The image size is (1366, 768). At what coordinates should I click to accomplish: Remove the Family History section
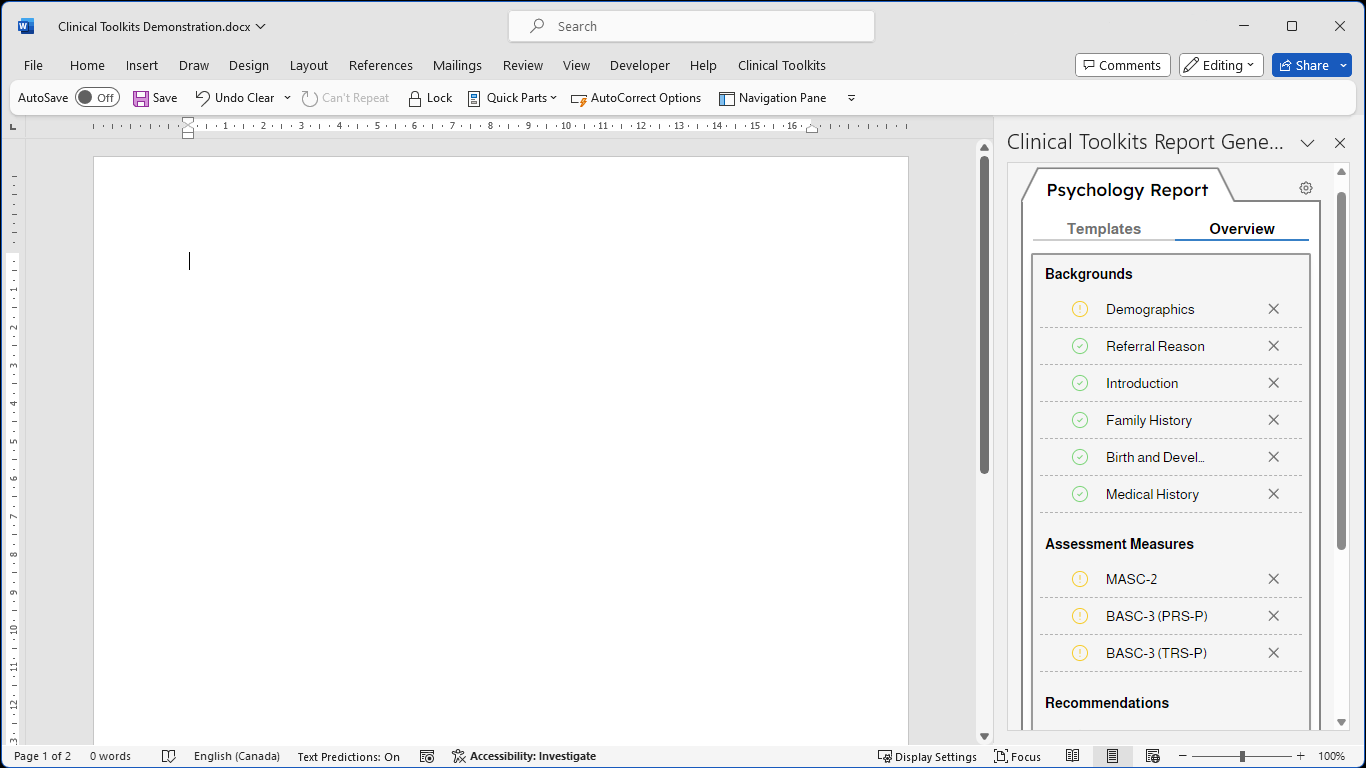click(x=1274, y=420)
